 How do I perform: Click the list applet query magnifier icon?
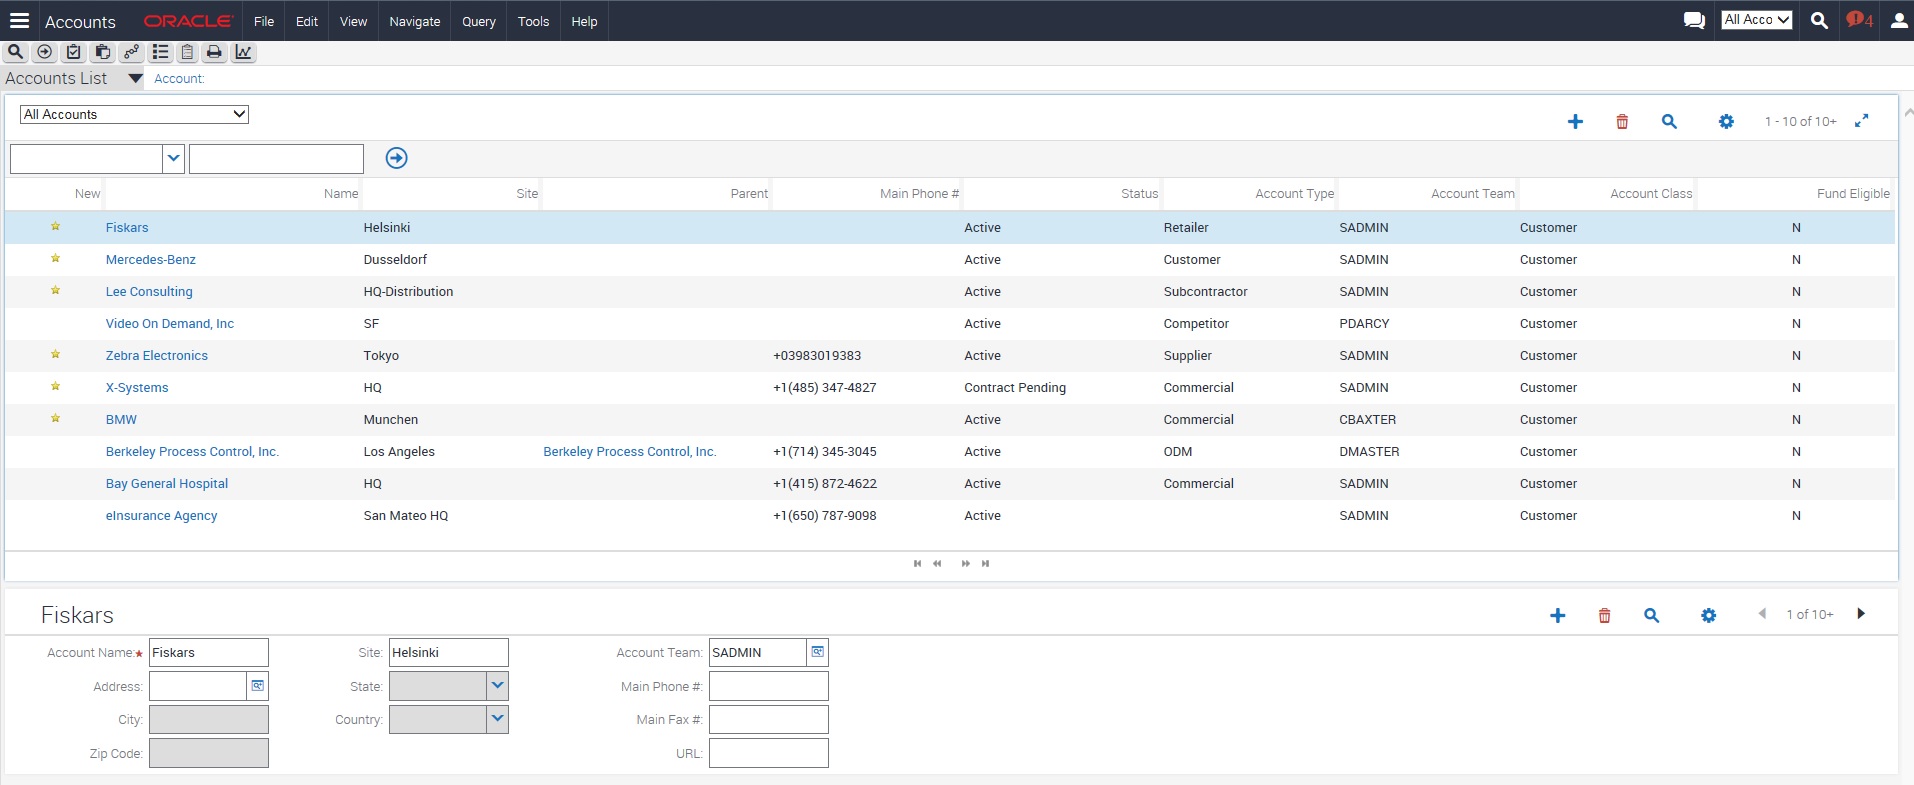(x=1669, y=121)
